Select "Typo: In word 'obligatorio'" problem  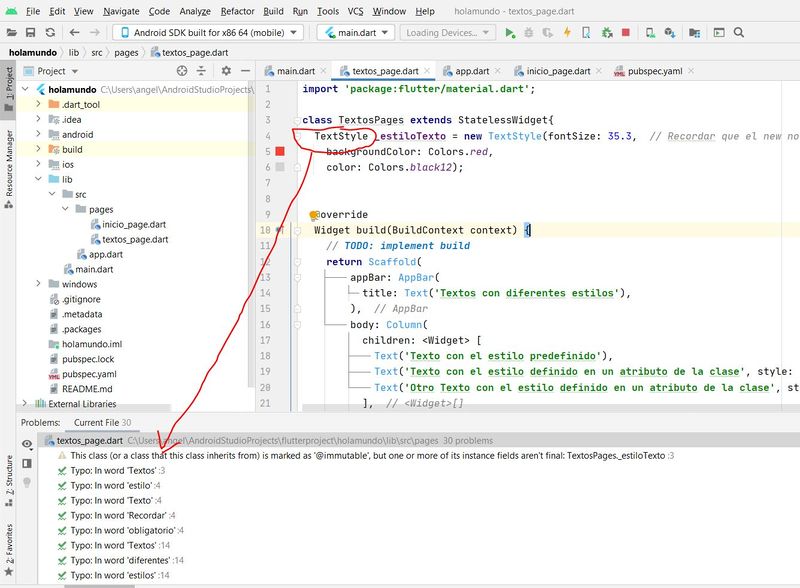121,530
